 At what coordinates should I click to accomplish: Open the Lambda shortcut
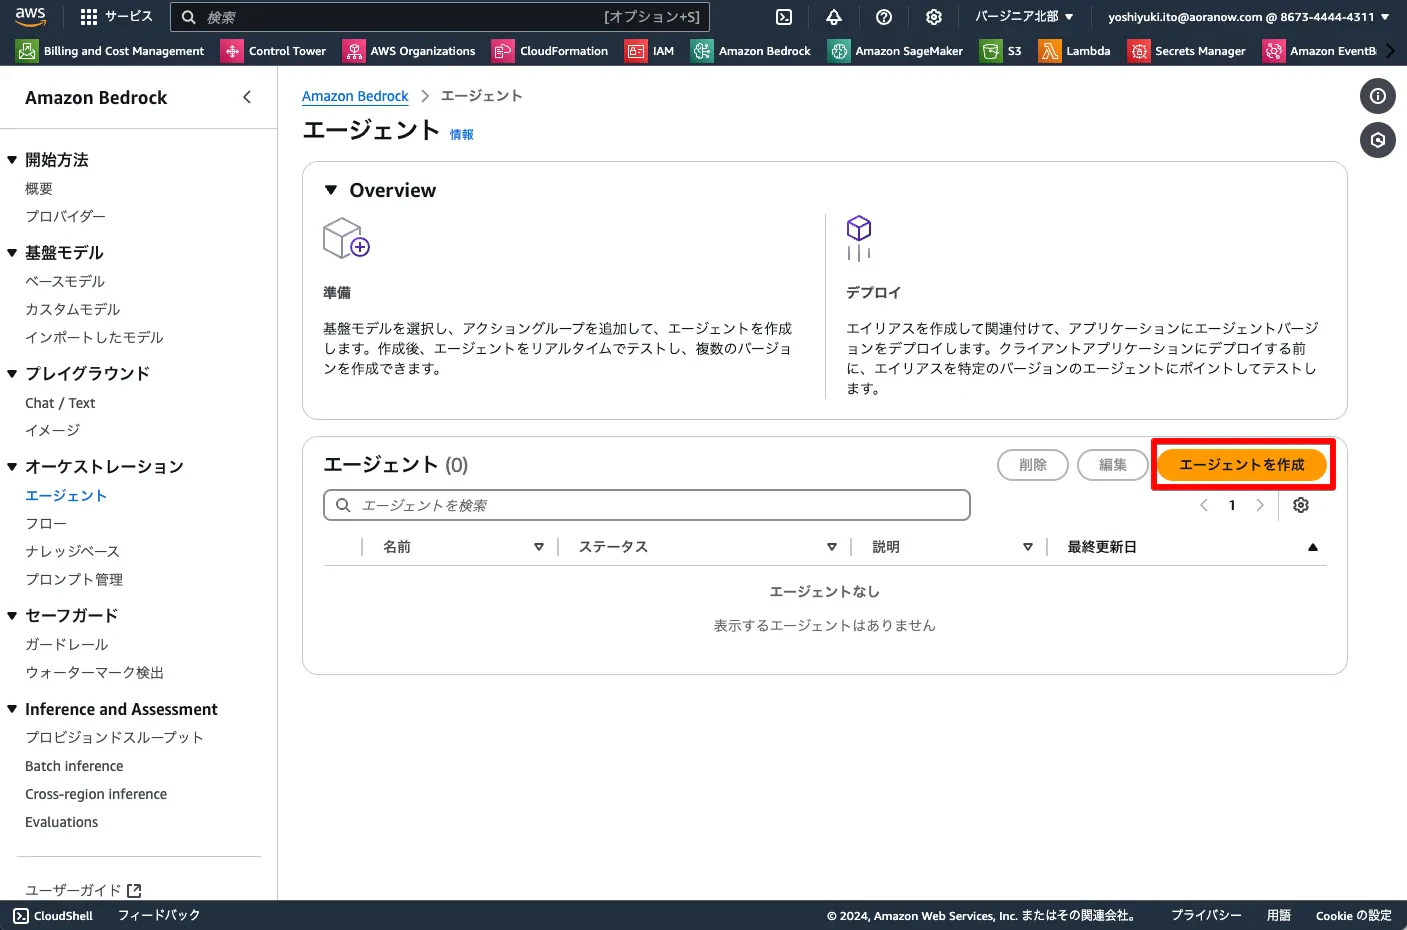click(x=1075, y=51)
